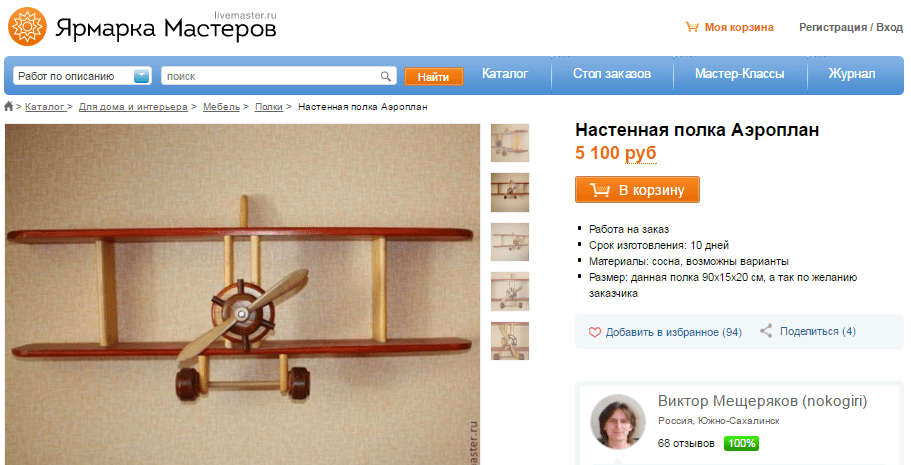
Task: Select the last thumbnail in the gallery
Action: coord(510,341)
